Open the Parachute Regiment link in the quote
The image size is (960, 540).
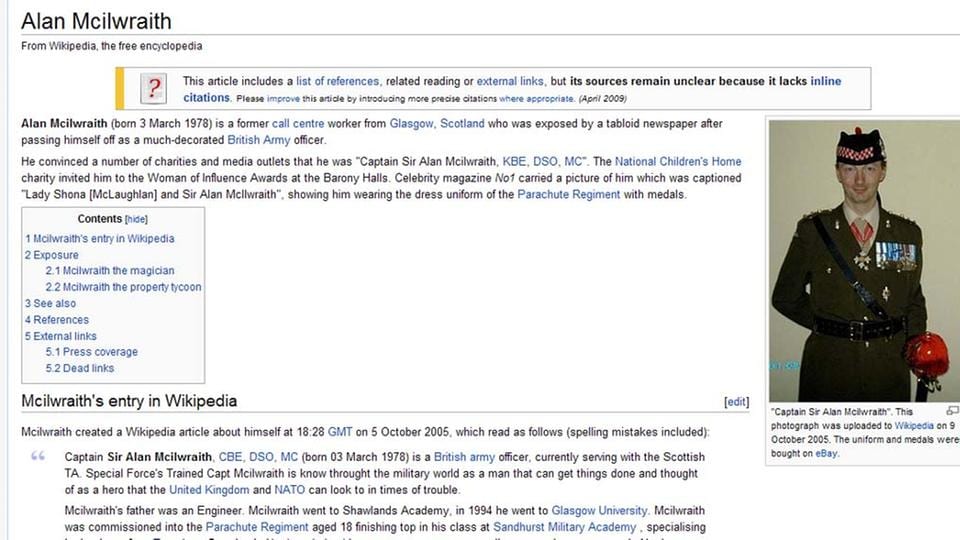[257, 527]
